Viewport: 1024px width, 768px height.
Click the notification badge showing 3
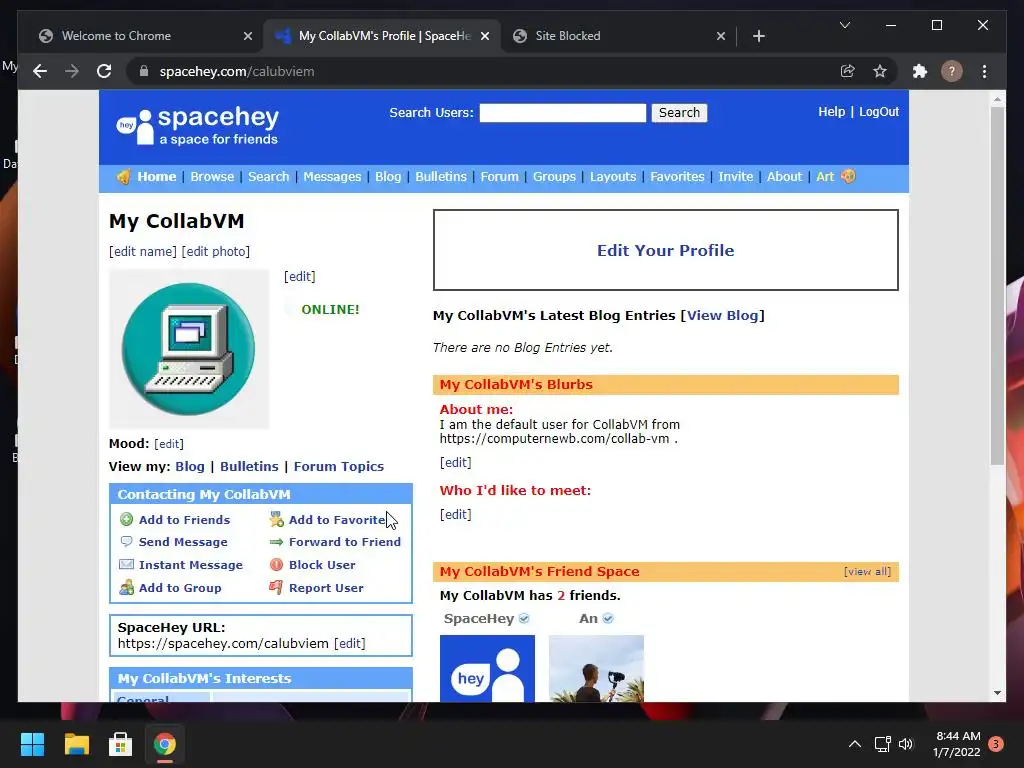tap(996, 744)
